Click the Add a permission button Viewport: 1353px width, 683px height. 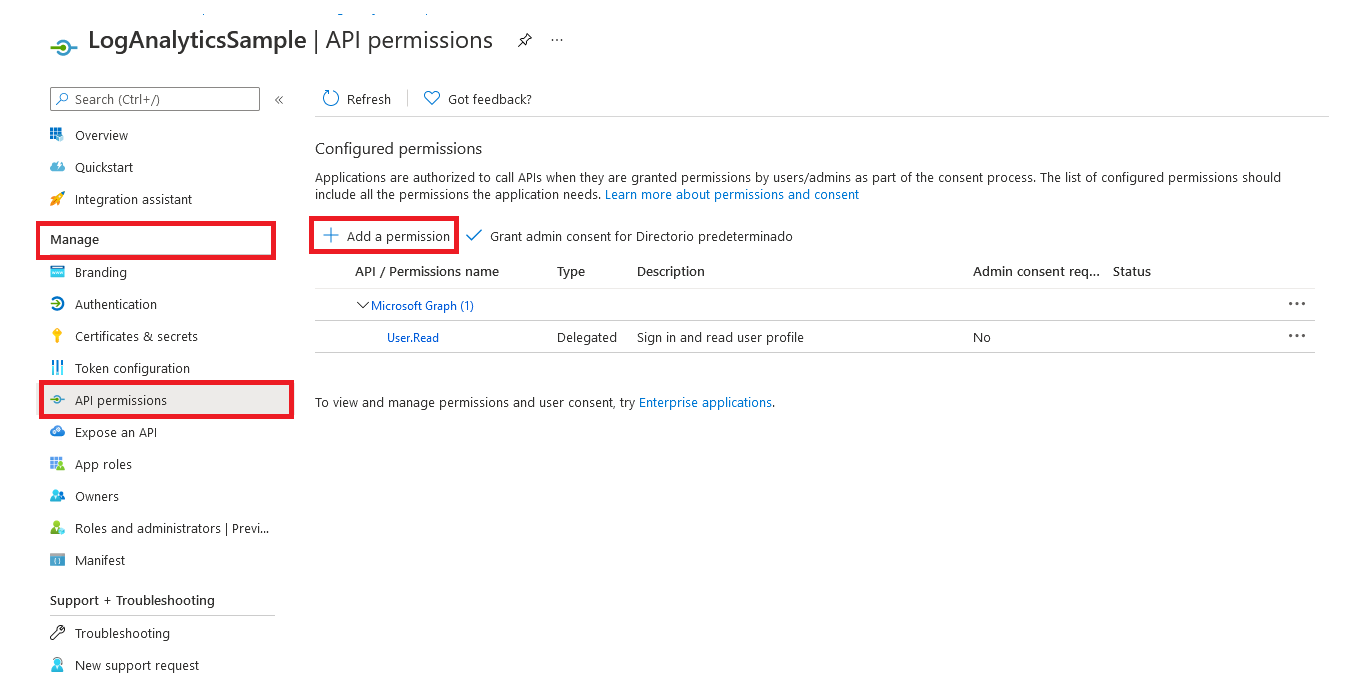(x=384, y=235)
